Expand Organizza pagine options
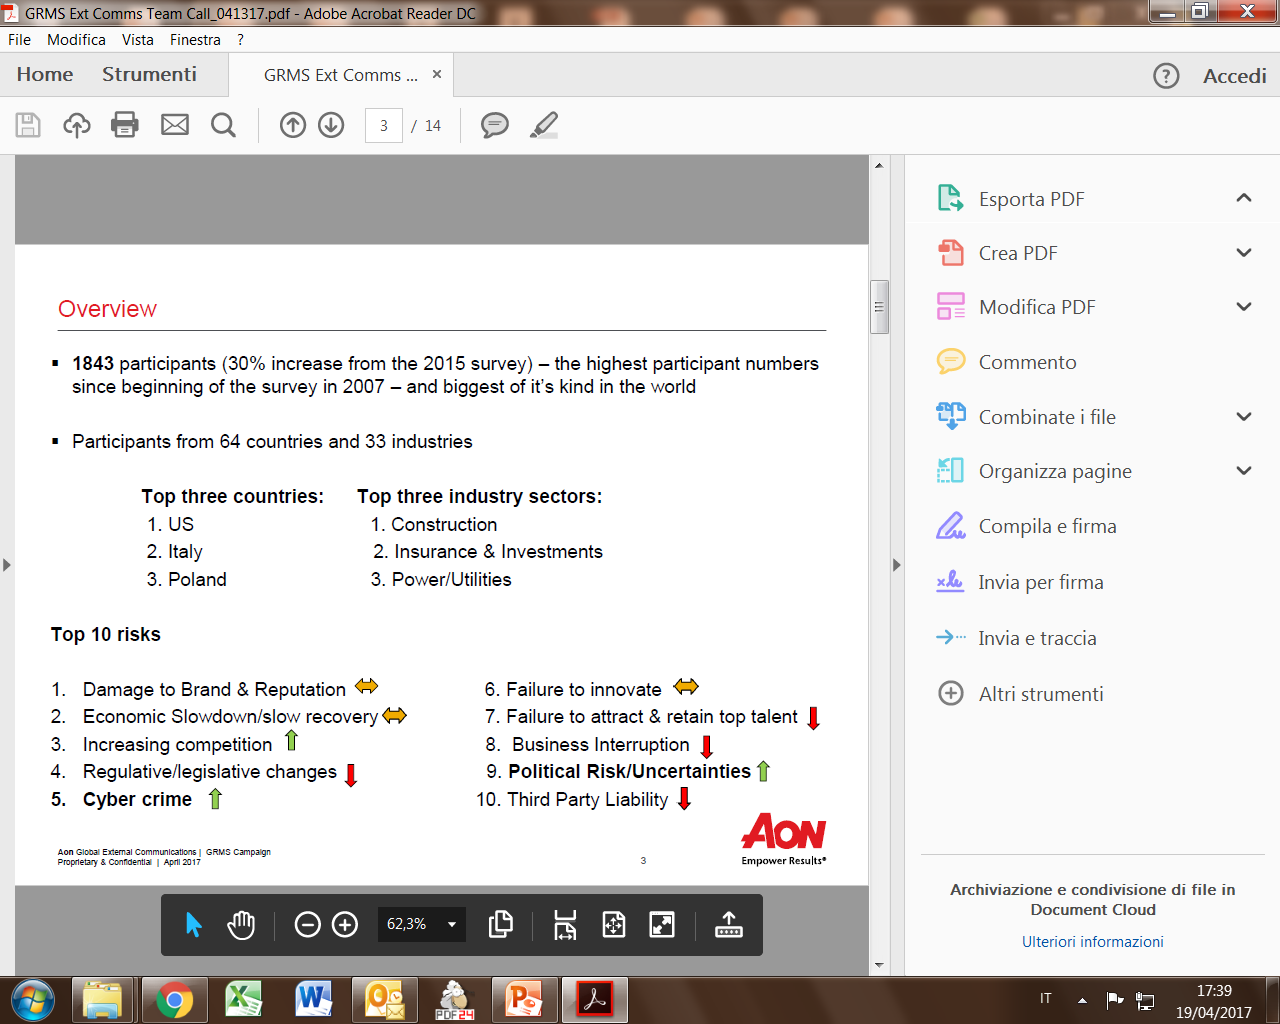The height and width of the screenshot is (1024, 1280). [1244, 471]
